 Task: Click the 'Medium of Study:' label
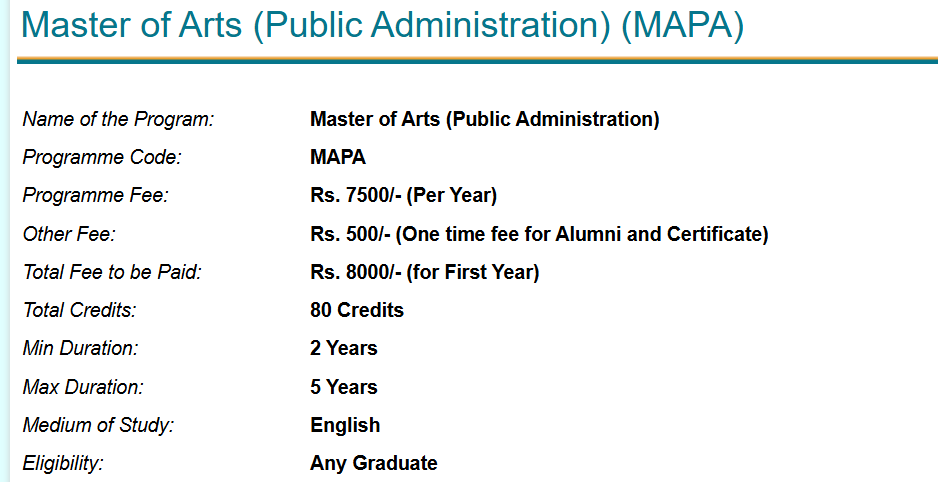coord(98,426)
